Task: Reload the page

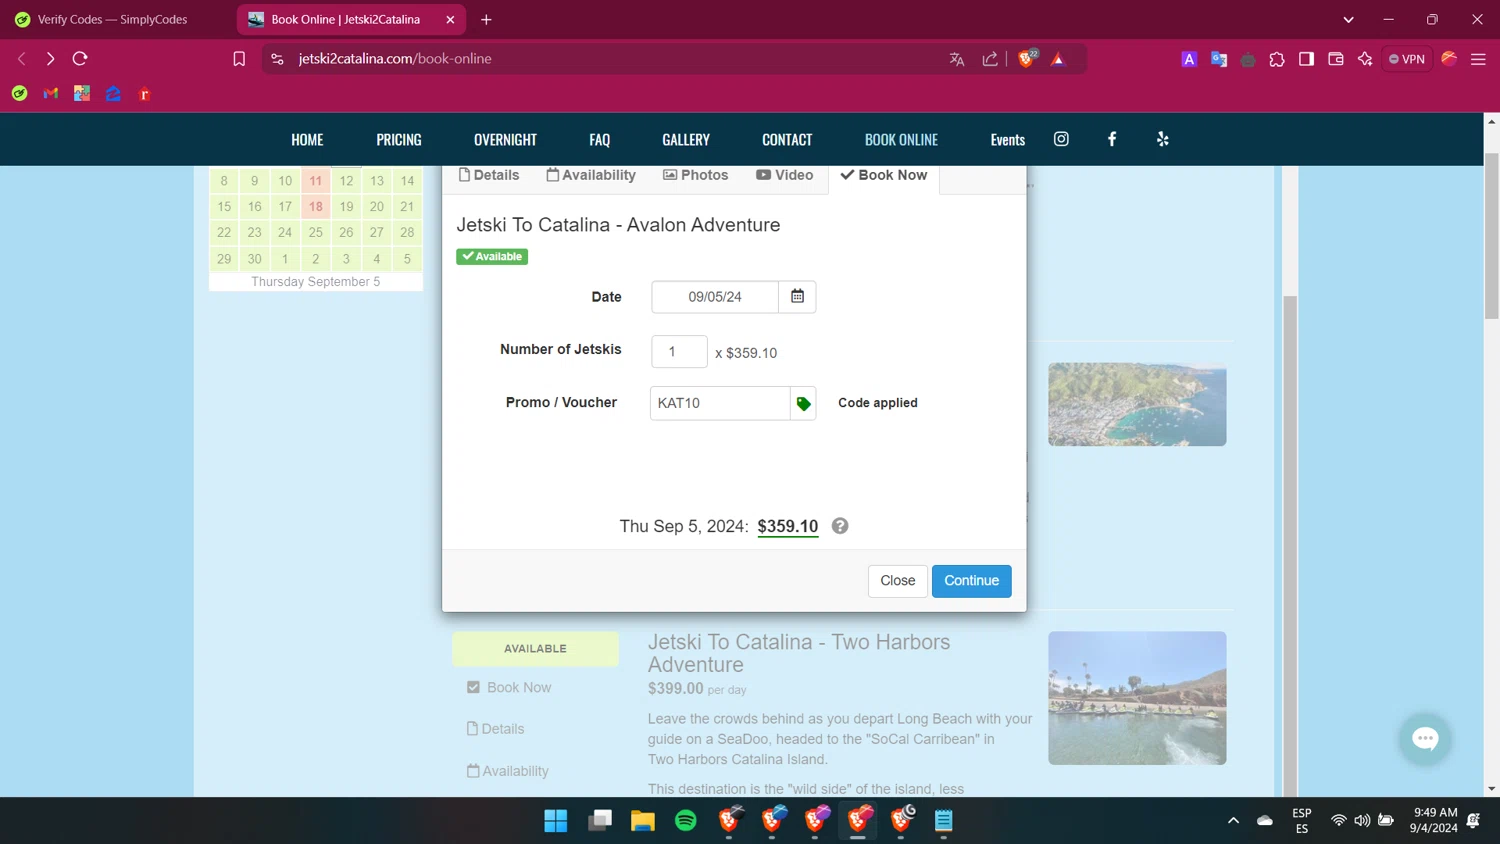Action: pyautogui.click(x=80, y=59)
